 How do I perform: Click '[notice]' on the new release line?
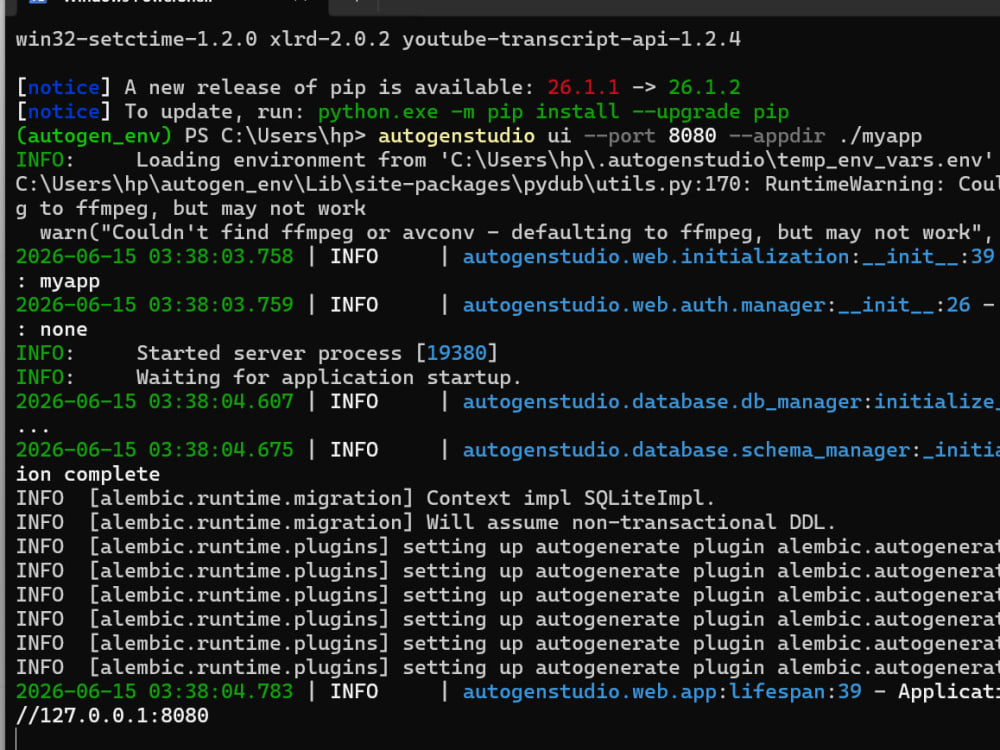point(64,87)
